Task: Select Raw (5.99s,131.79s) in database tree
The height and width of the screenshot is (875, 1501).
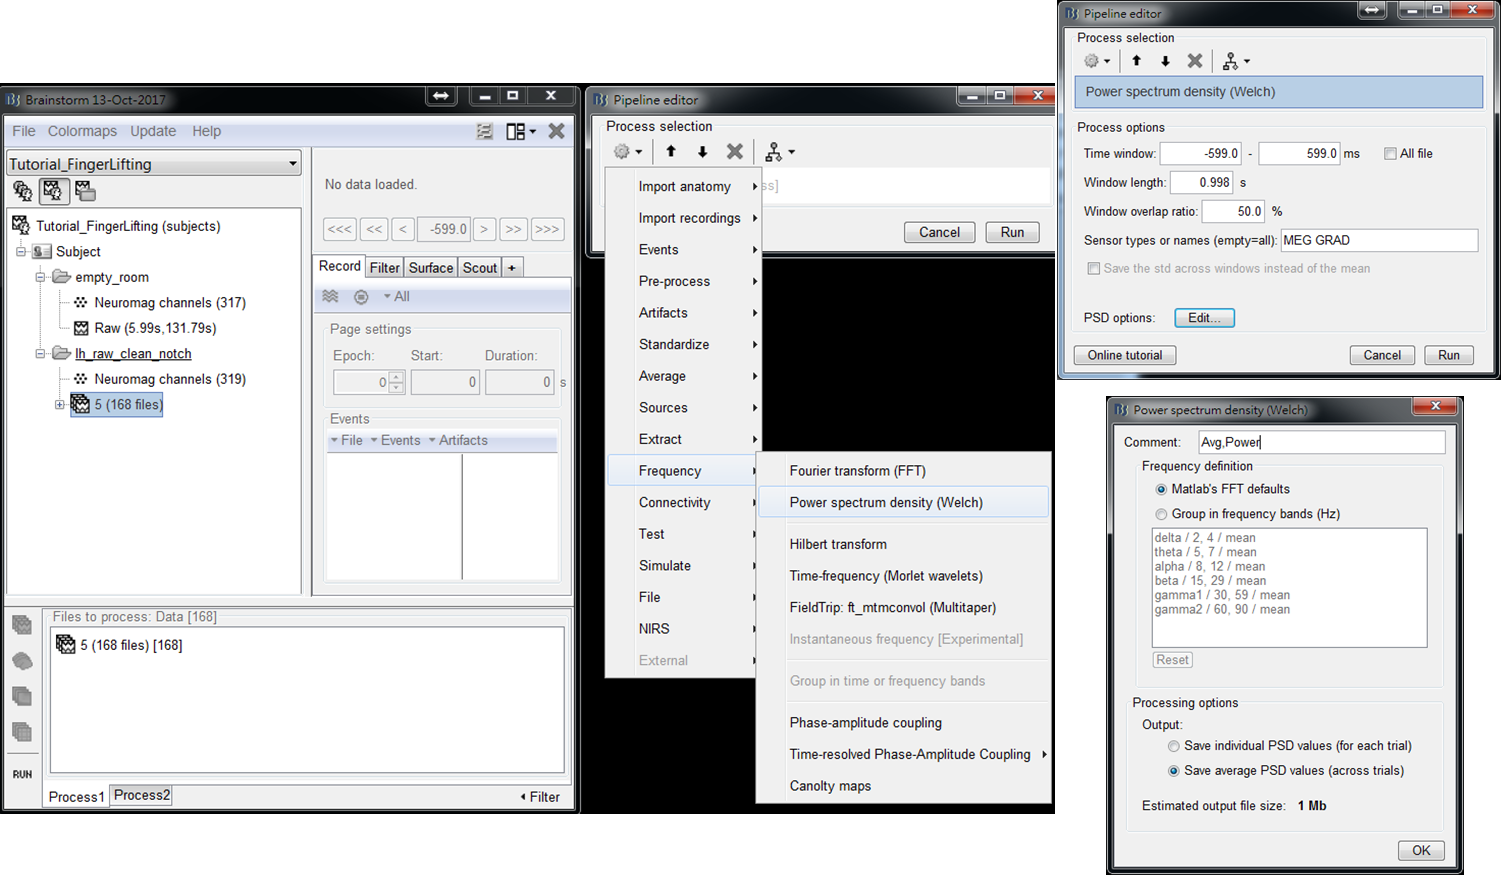Action: pyautogui.click(x=155, y=328)
